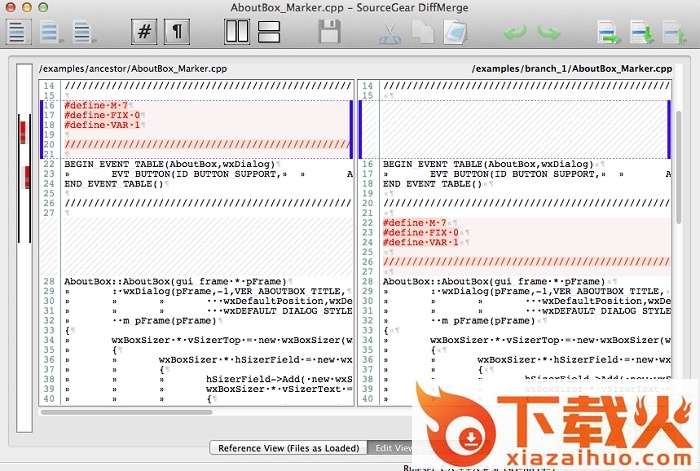The image size is (700, 471).
Task: Click the #define M 7 line in left pane
Action: point(100,105)
